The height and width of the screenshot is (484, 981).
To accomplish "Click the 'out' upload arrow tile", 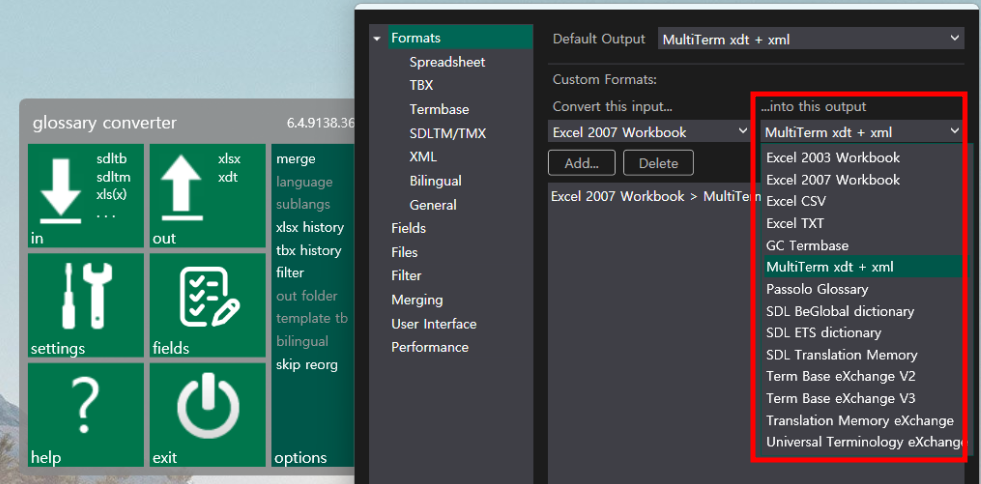I will tap(208, 196).
